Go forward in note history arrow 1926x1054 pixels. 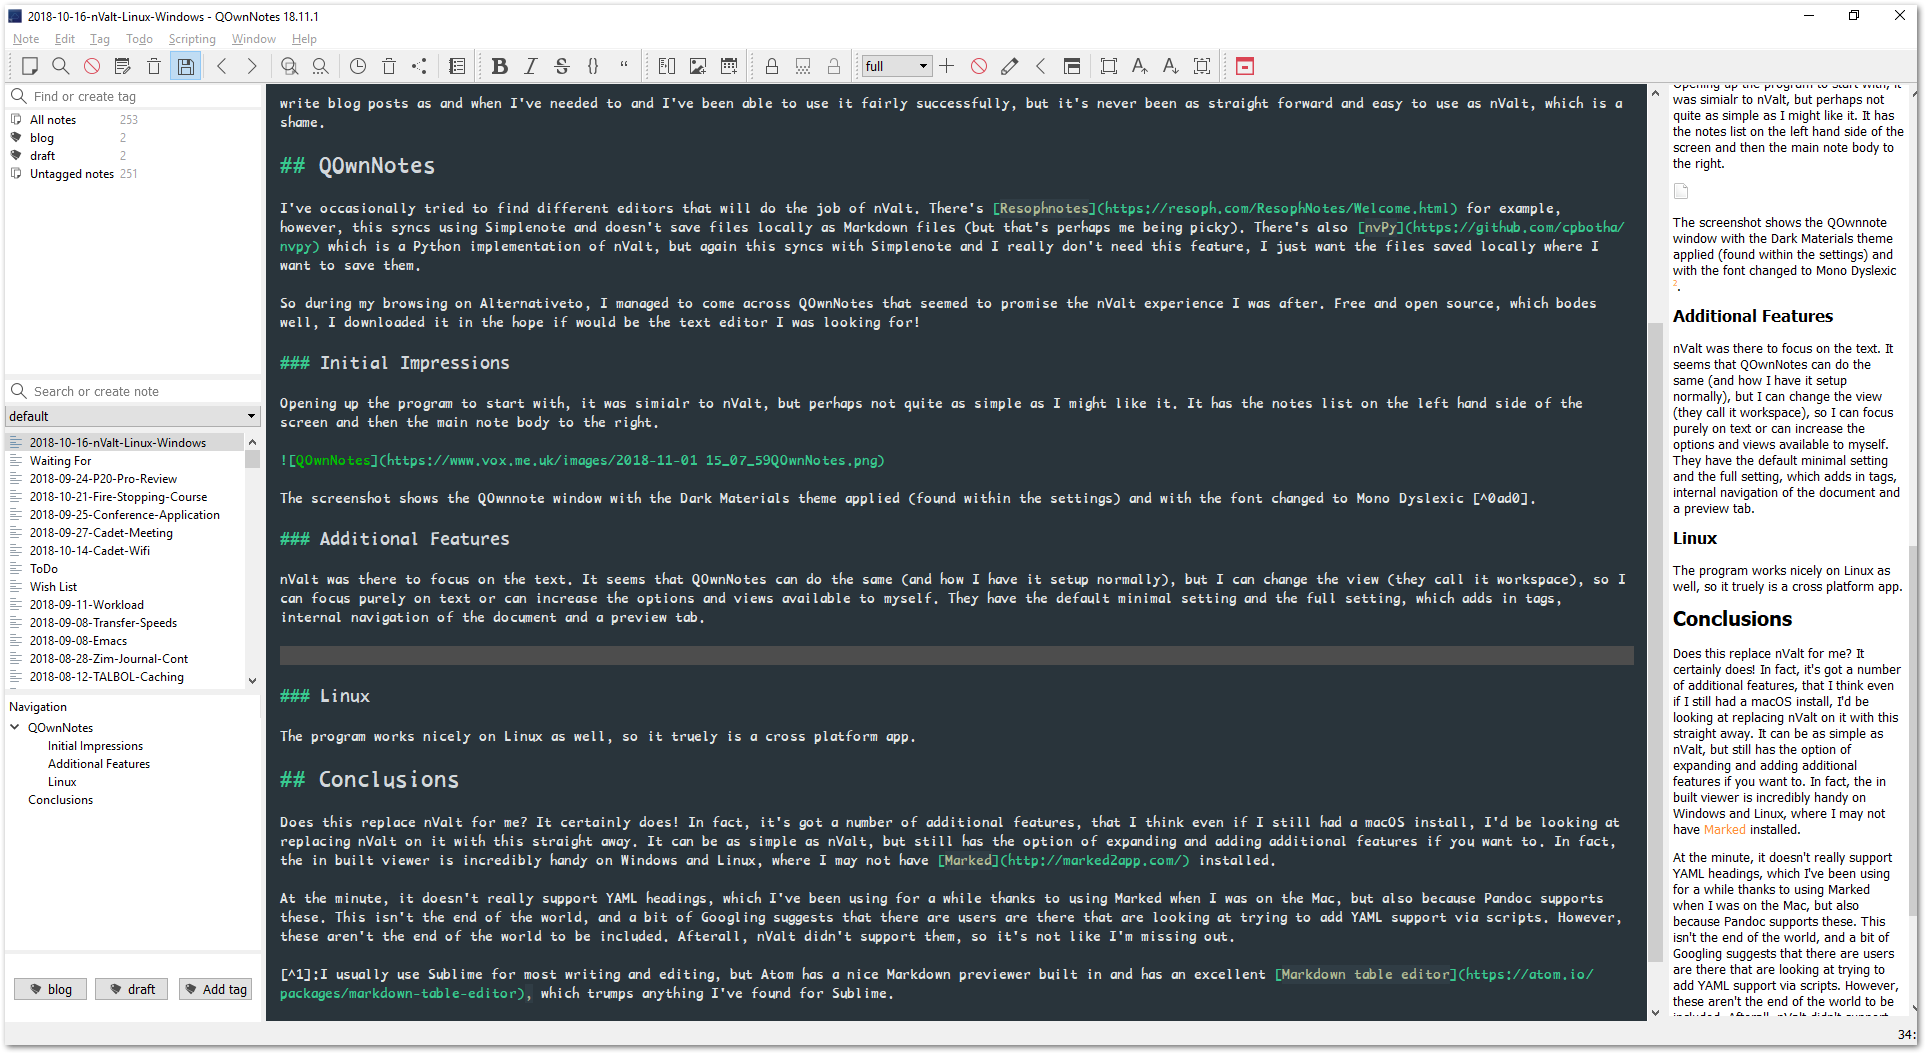pyautogui.click(x=252, y=66)
